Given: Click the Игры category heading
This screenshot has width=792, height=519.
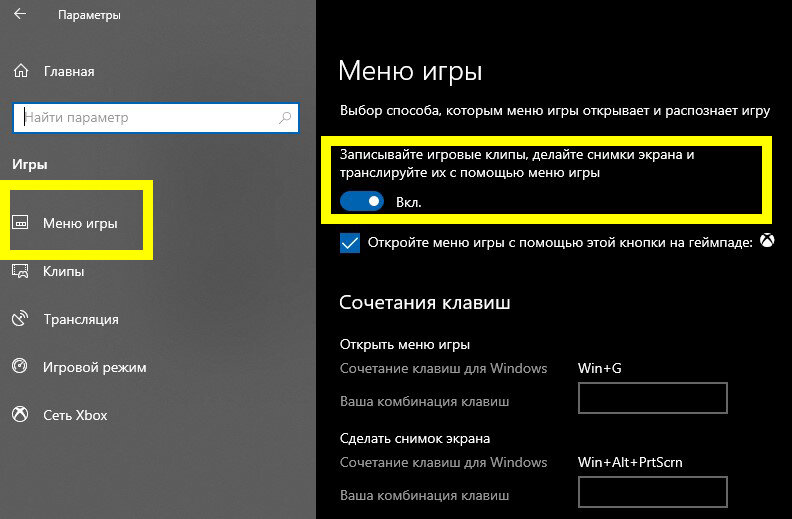Looking at the screenshot, I should click(x=30, y=165).
